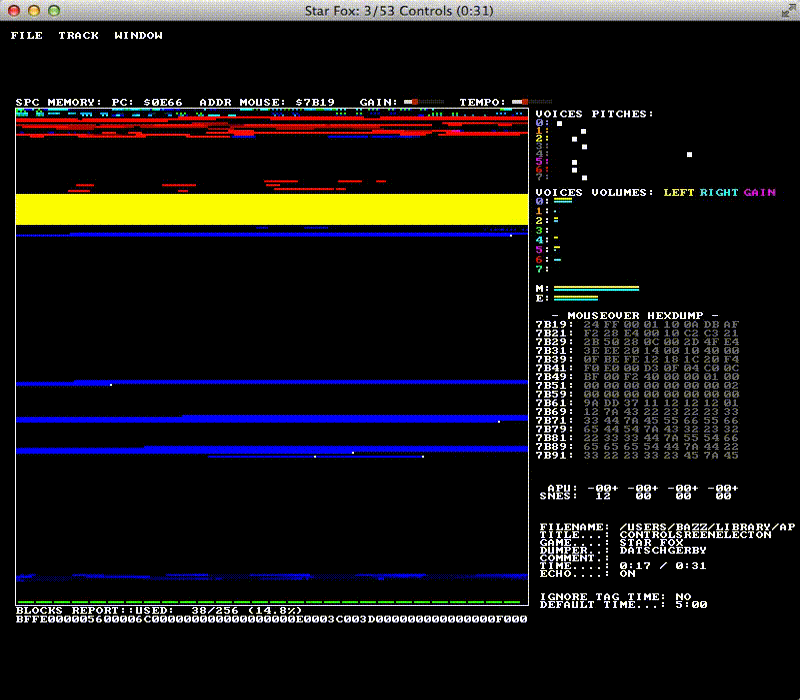800x700 pixels.
Task: Toggle voice 5 in Voices Volumes list
Action: click(540, 249)
